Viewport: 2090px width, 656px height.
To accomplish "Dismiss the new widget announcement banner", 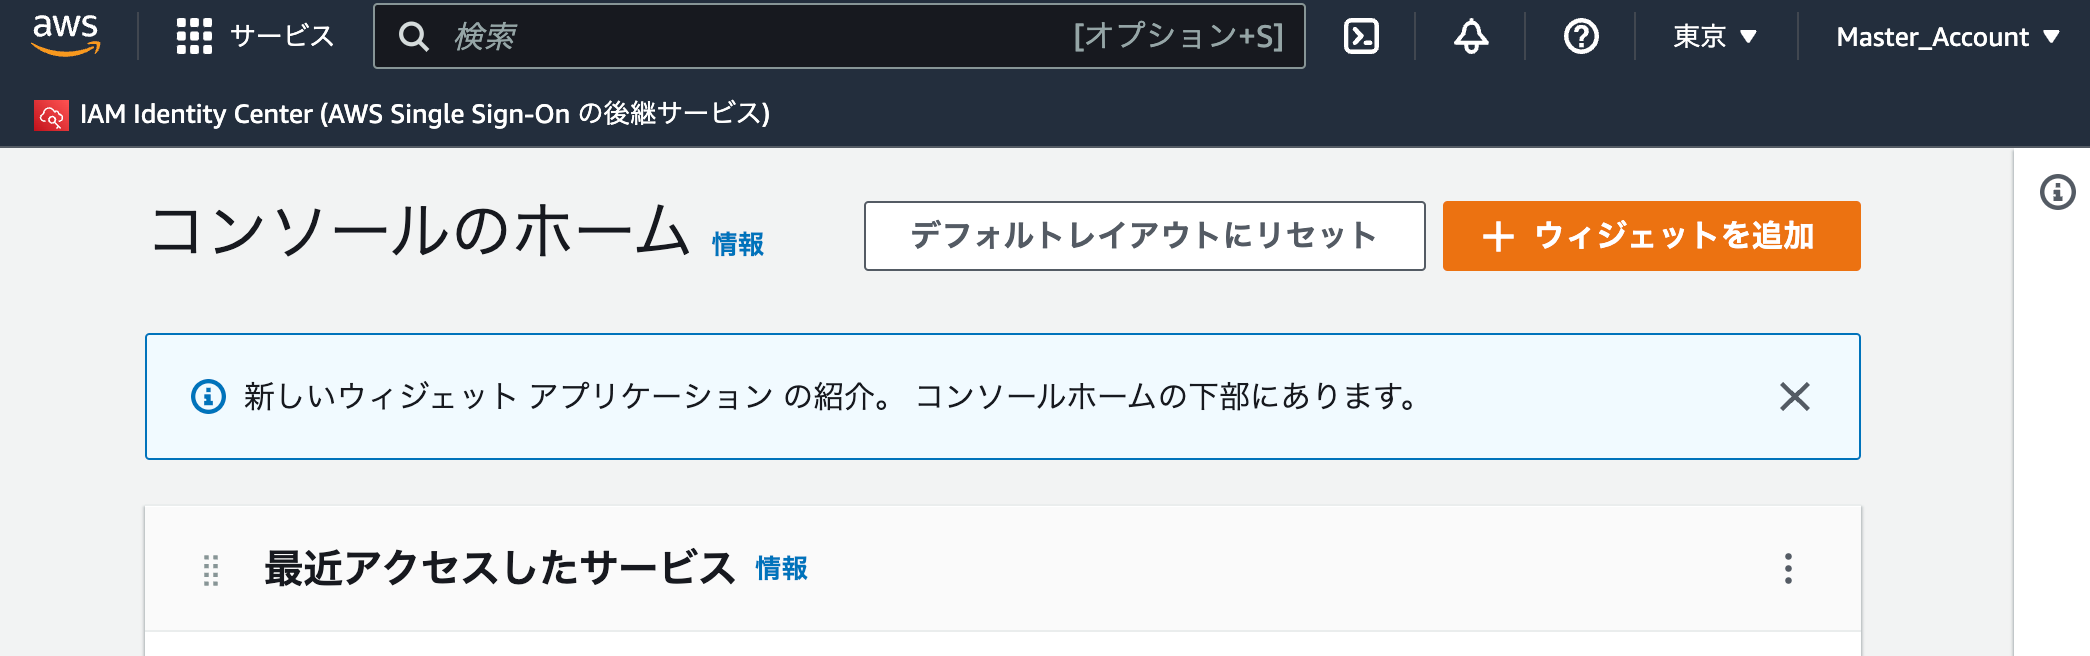I will pos(1794,397).
